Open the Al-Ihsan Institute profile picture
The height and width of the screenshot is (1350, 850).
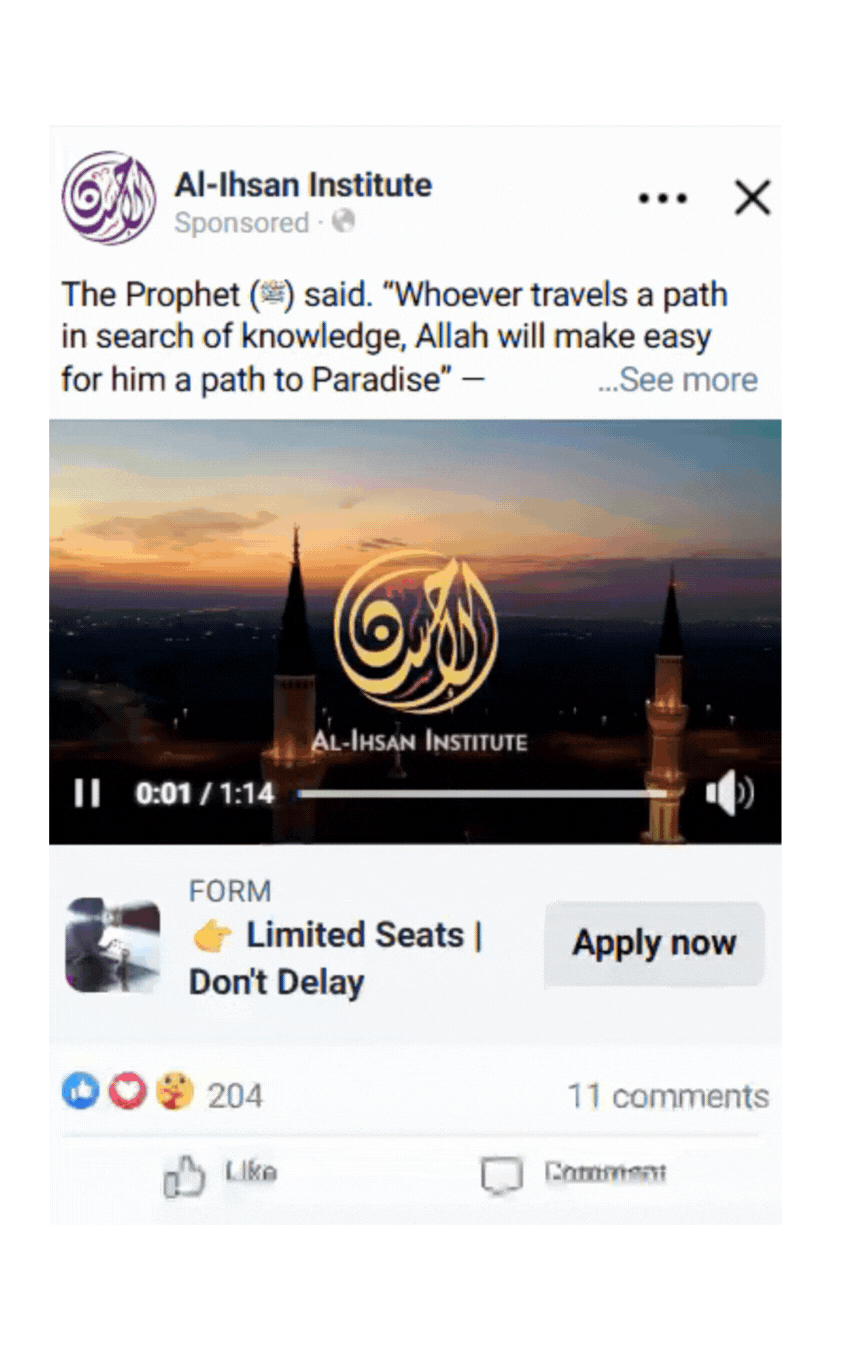click(x=108, y=197)
